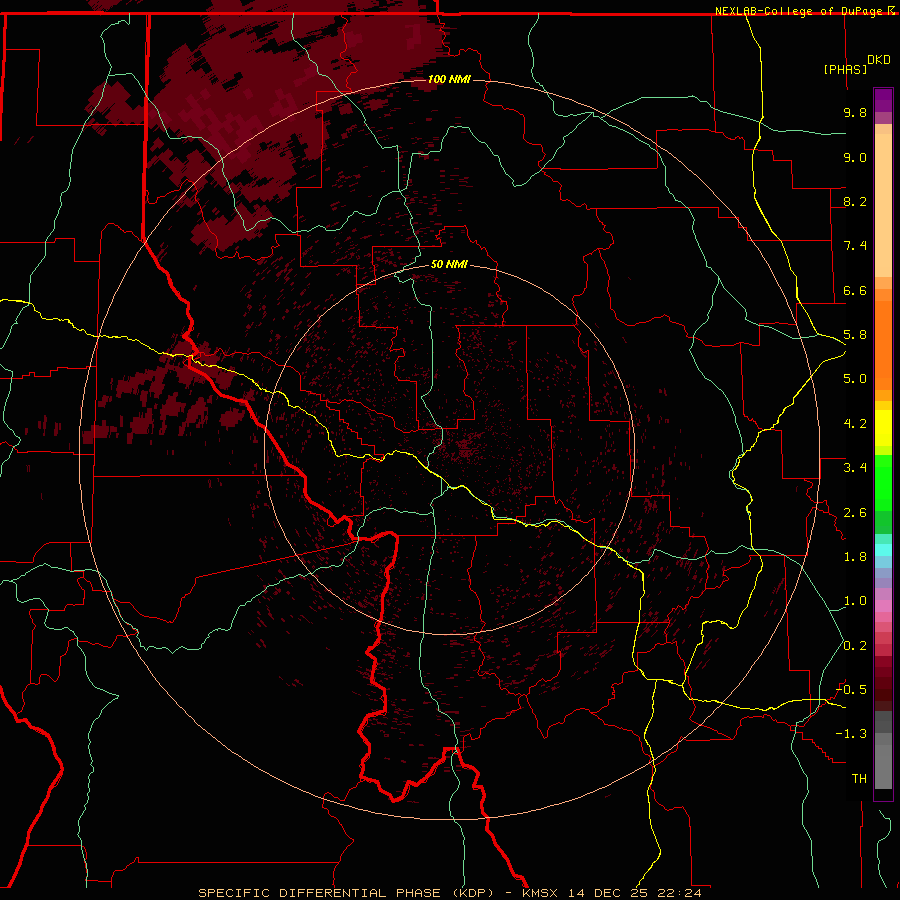The image size is (900, 900).
Task: Click the 9.8 value on color scale
Action: click(x=855, y=112)
